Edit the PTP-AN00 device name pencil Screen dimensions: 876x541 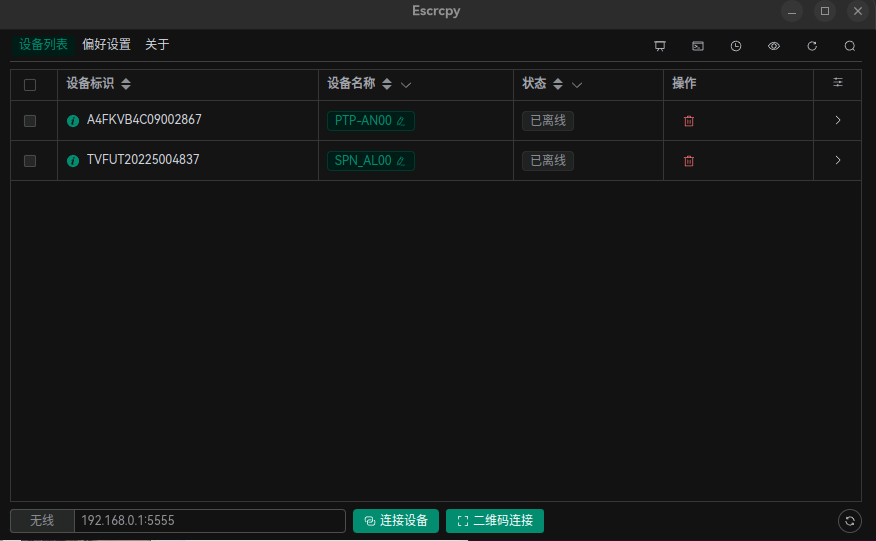pos(401,121)
